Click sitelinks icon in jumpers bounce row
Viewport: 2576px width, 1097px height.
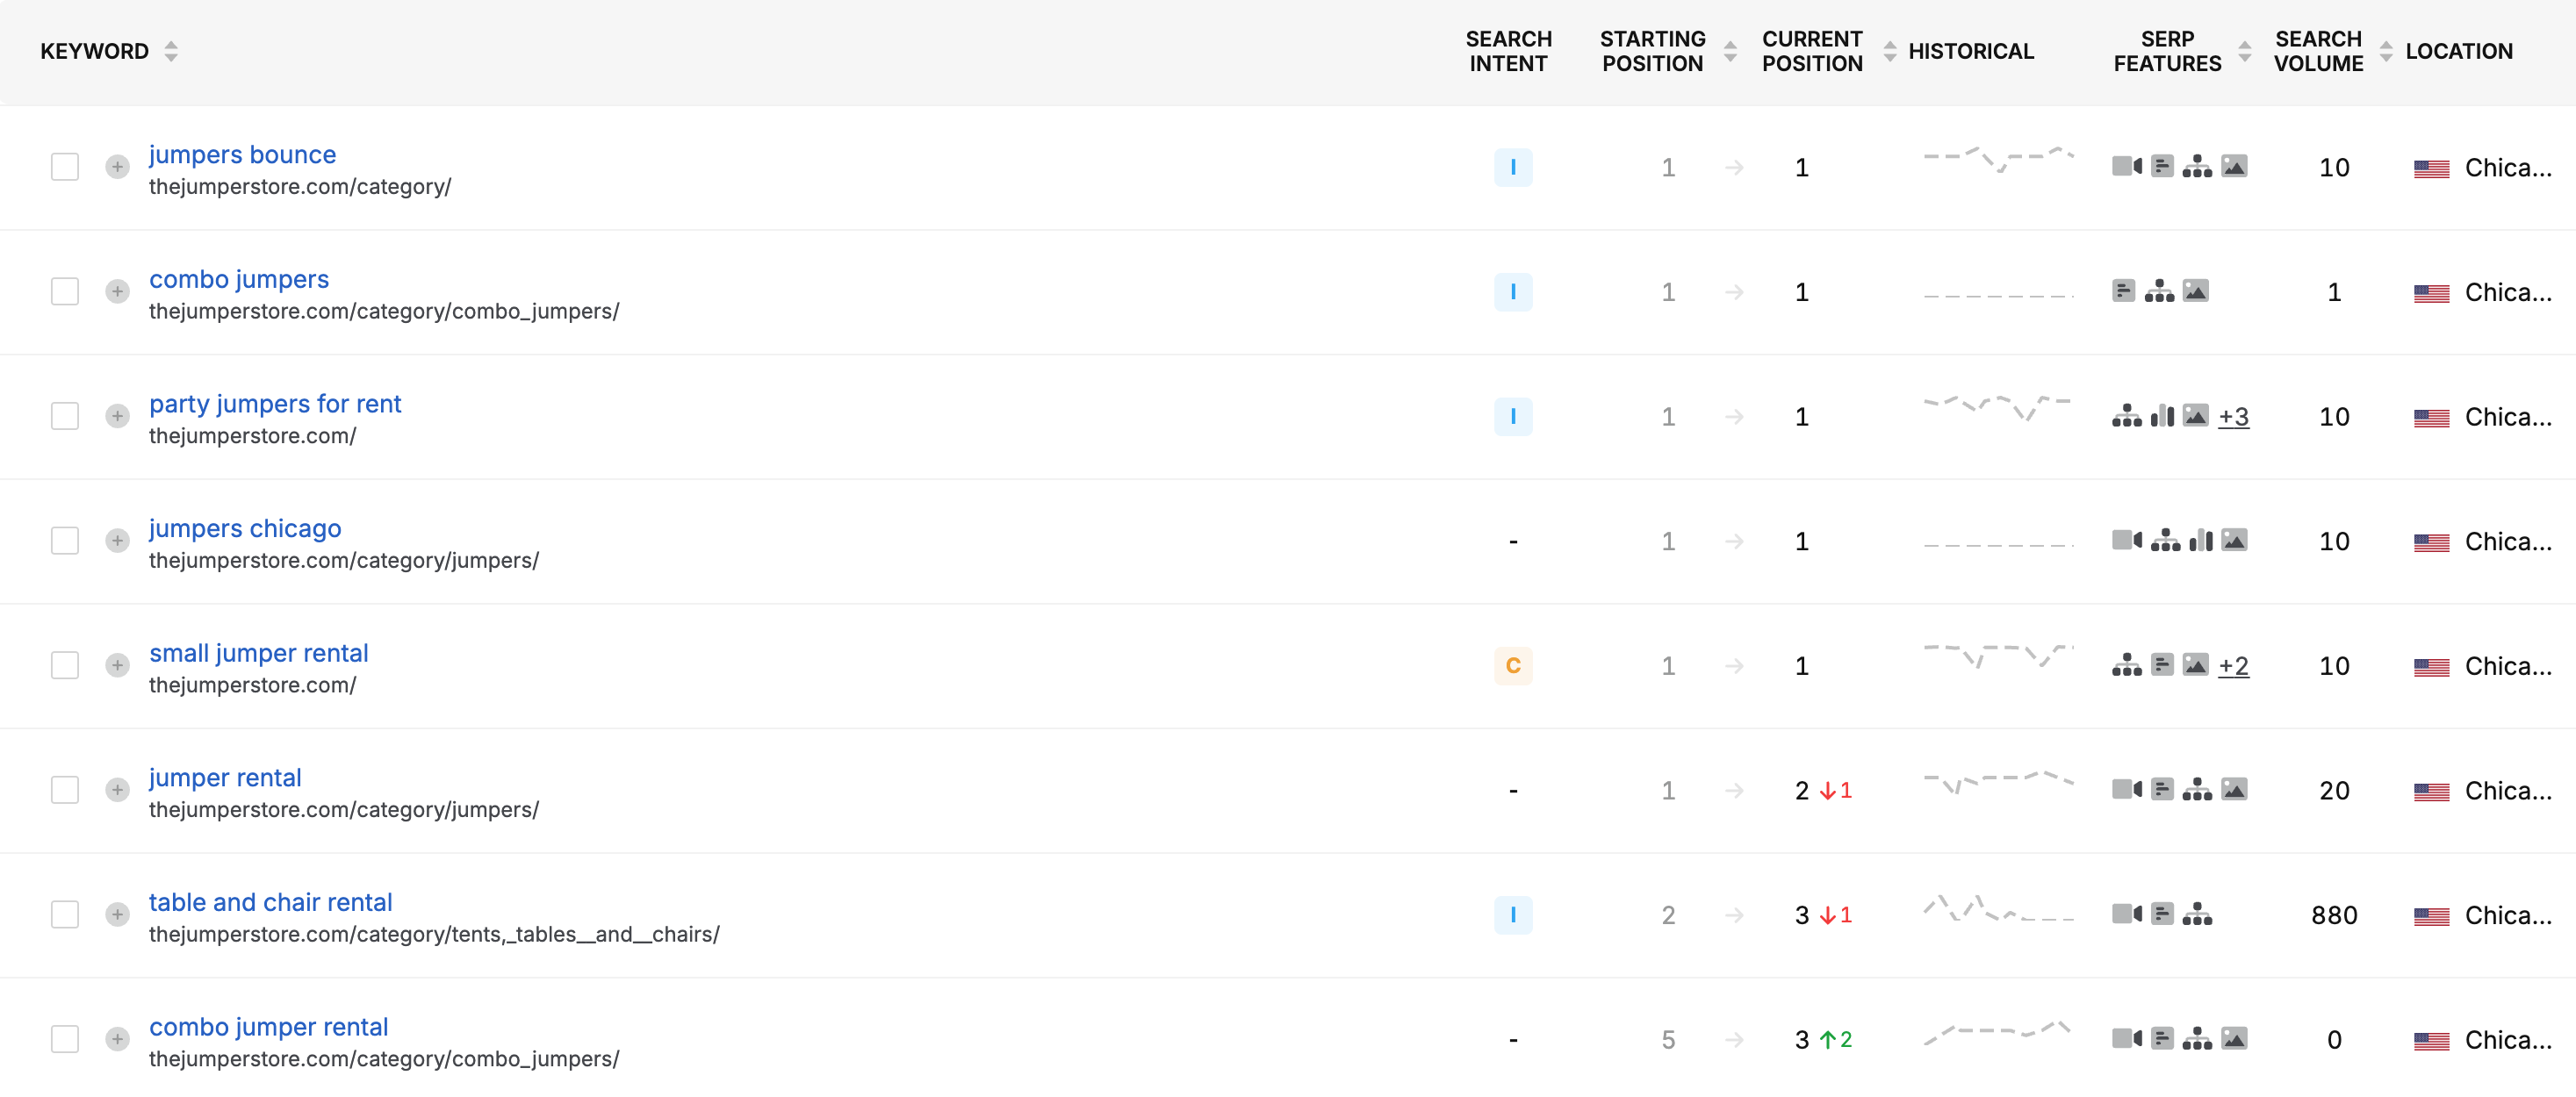point(2197,166)
